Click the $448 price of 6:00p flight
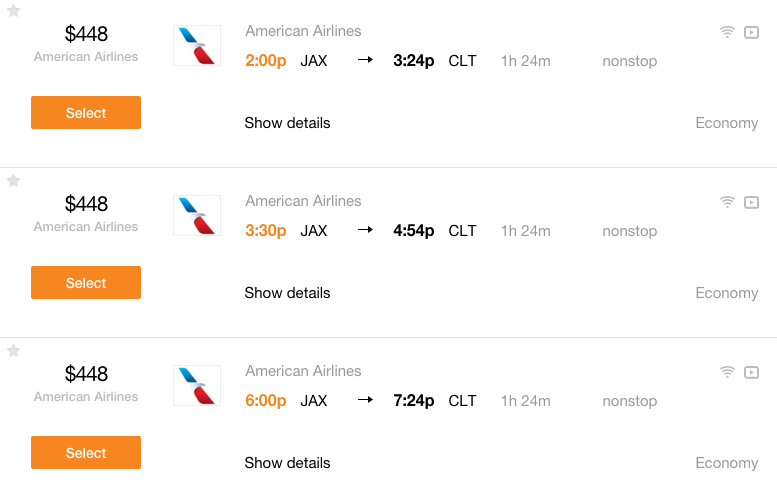The width and height of the screenshot is (777, 504). [86, 374]
